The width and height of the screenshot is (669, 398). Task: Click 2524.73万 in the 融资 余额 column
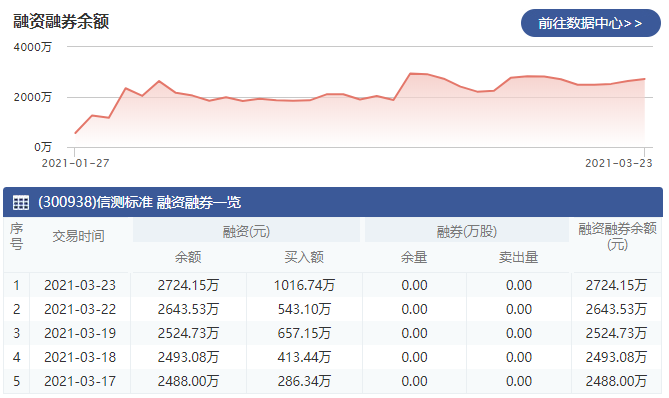point(188,333)
